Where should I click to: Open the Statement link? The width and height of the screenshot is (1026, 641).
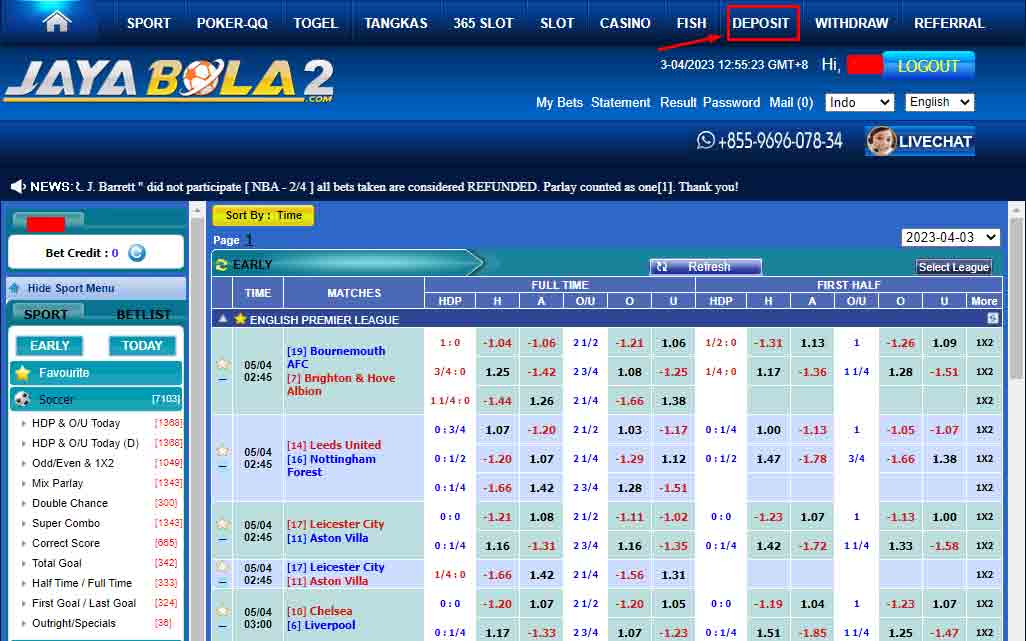620,103
